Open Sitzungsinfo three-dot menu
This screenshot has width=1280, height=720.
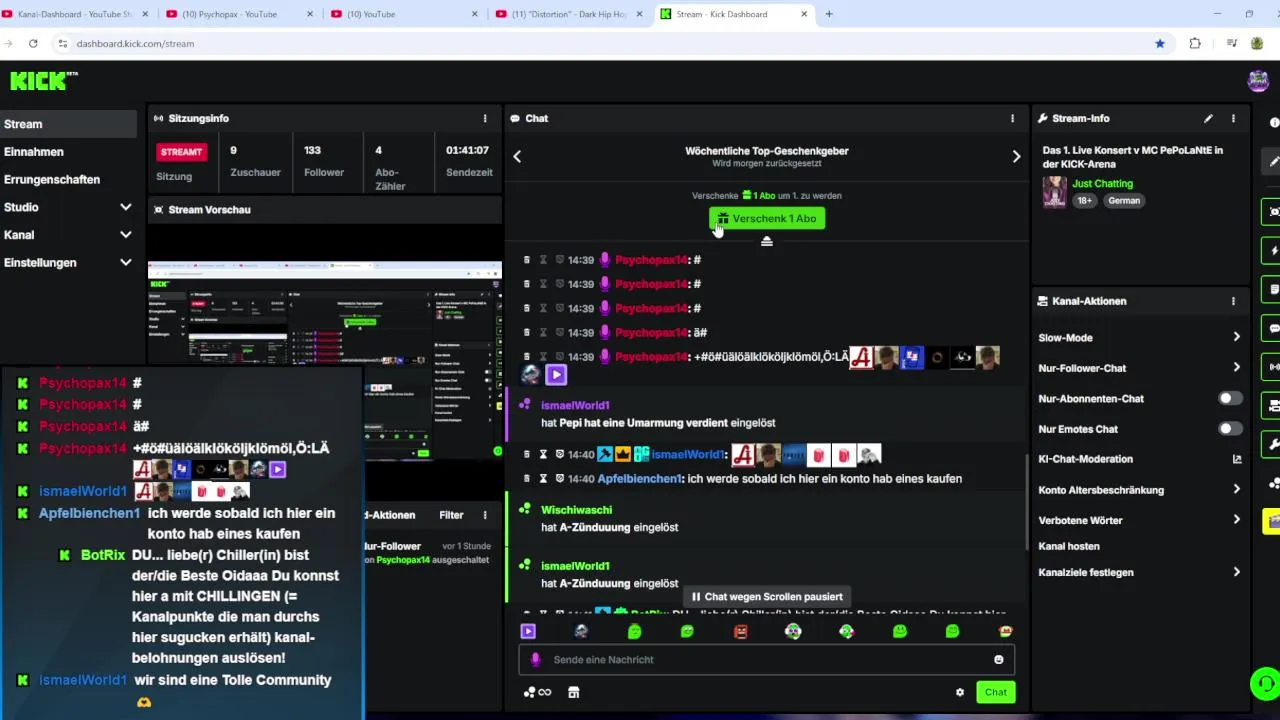485,118
